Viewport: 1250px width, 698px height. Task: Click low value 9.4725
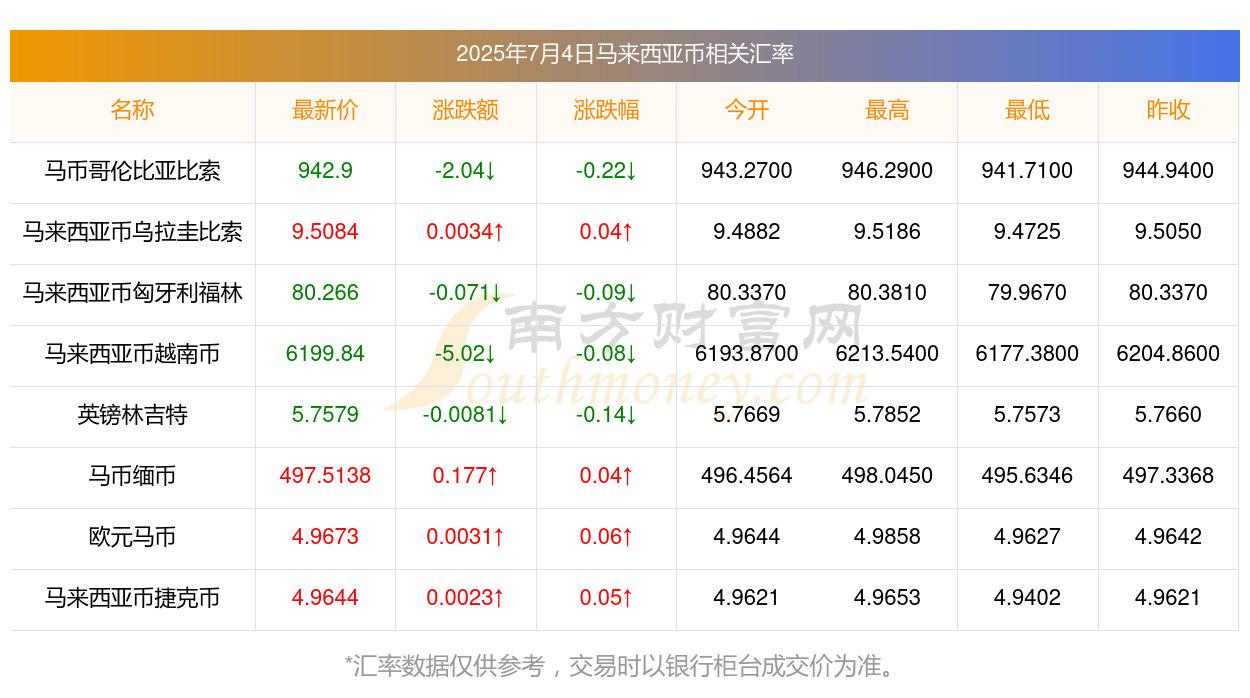click(1028, 232)
